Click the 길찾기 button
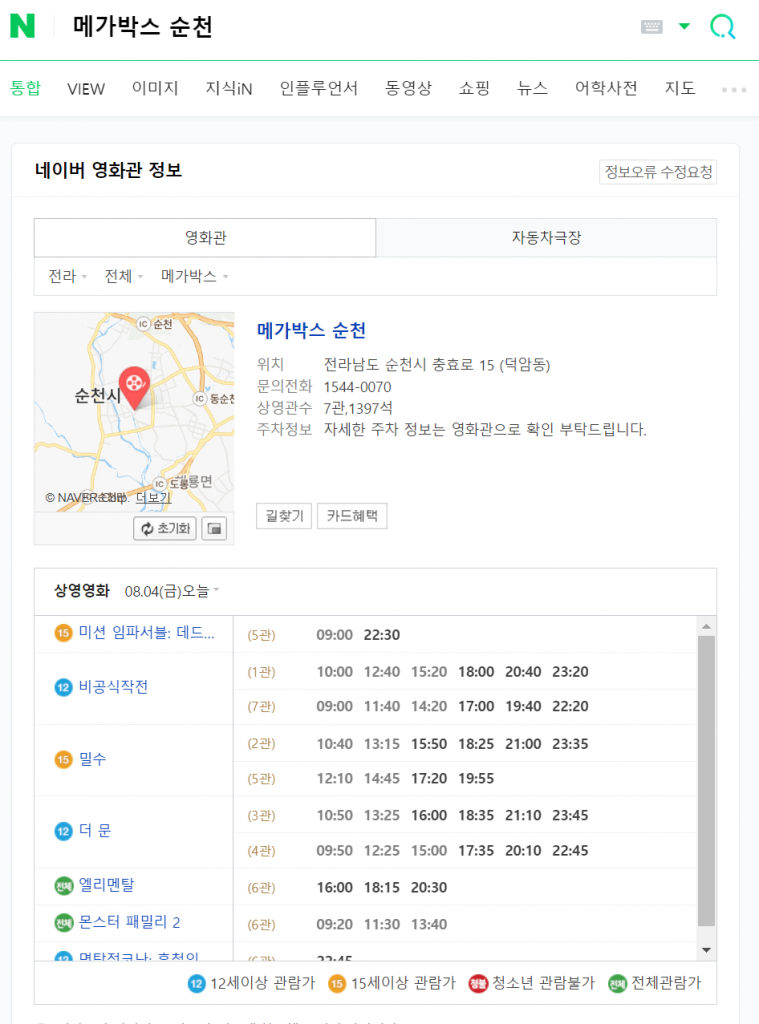The height and width of the screenshot is (1024, 759). click(x=284, y=516)
